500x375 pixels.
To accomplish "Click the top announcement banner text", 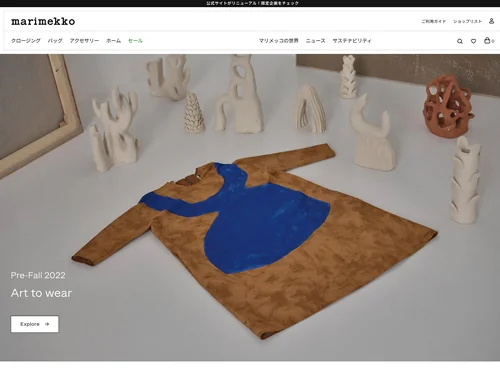I will click(252, 3).
